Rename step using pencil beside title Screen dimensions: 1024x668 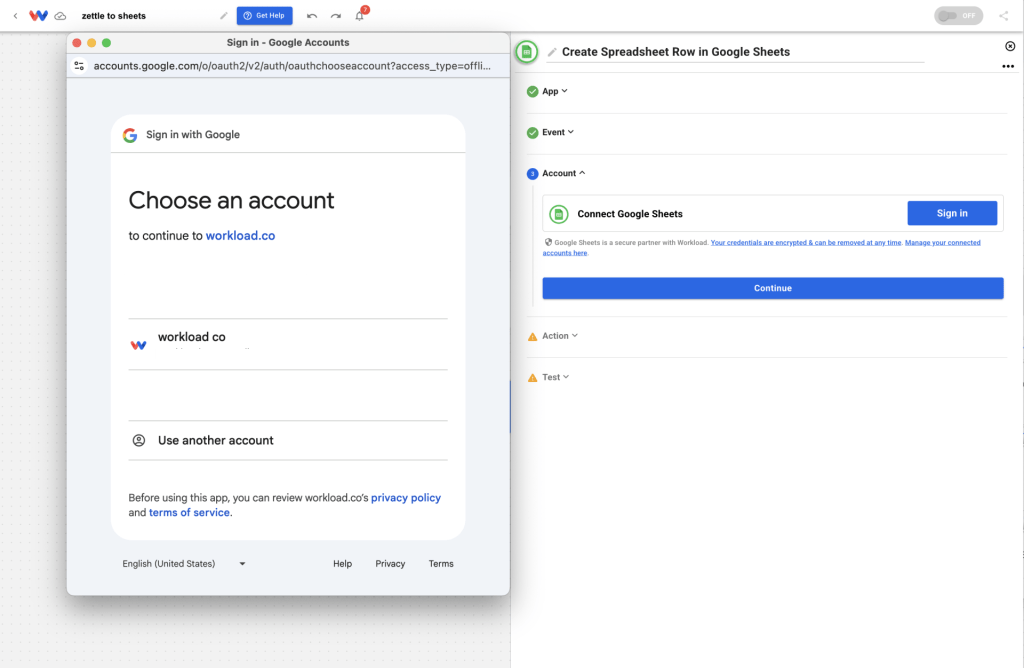[x=552, y=52]
